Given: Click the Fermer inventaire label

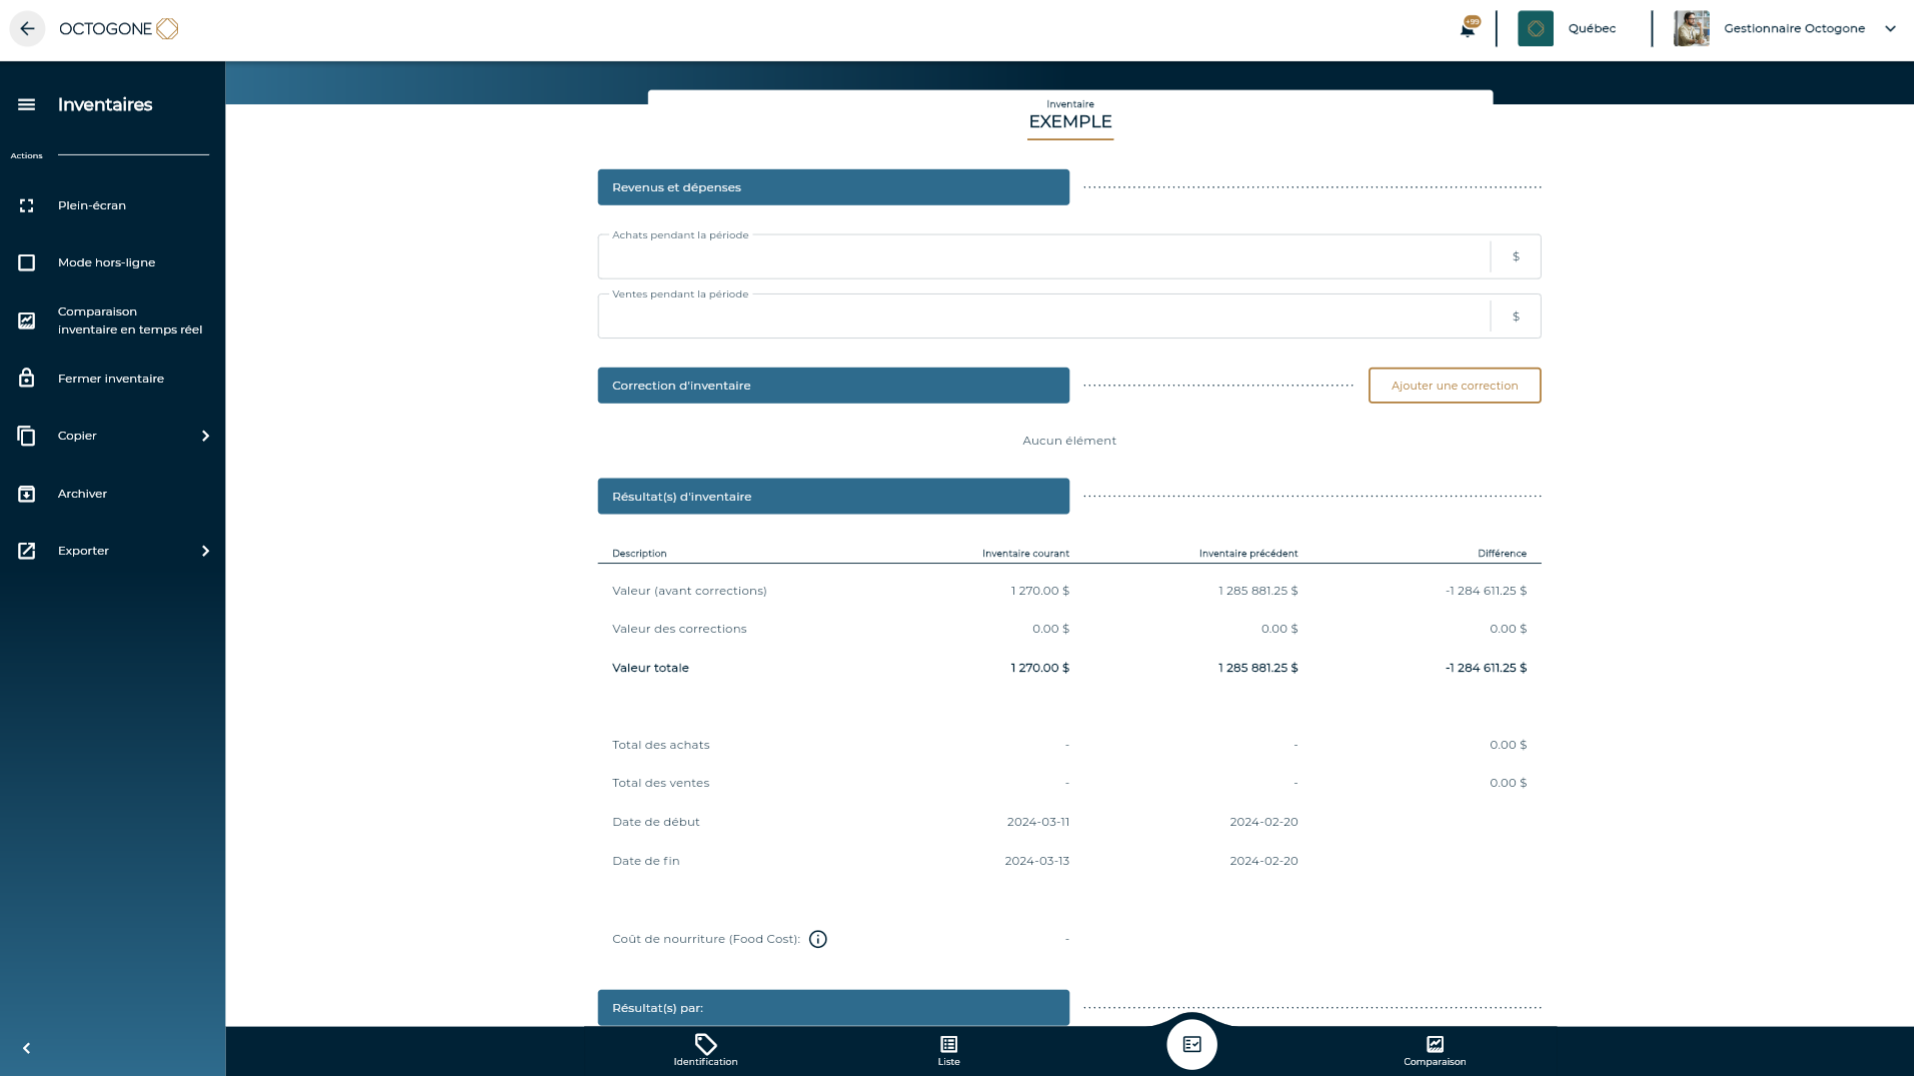Looking at the screenshot, I should (x=111, y=378).
